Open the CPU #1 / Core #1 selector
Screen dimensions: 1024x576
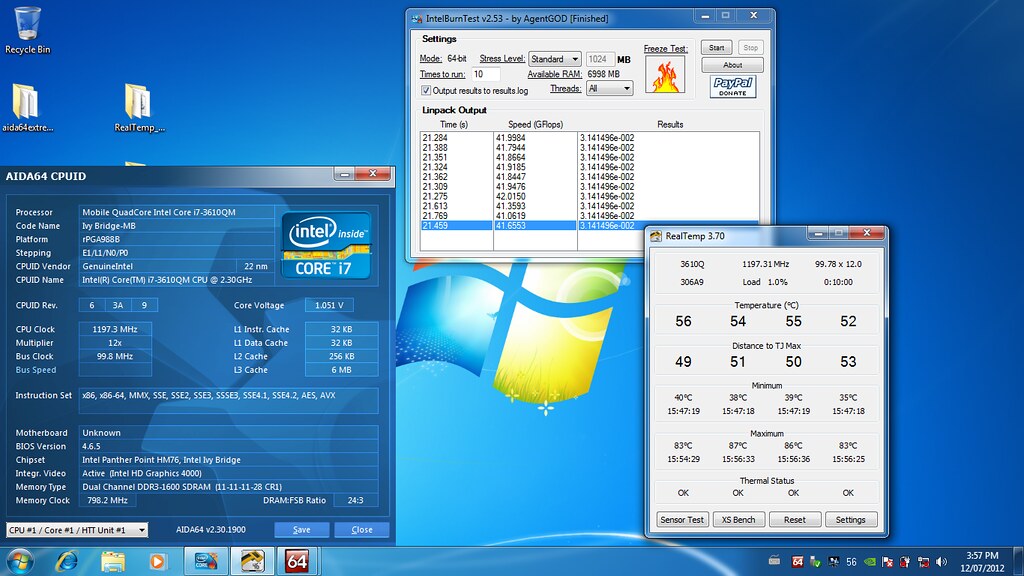[77, 530]
